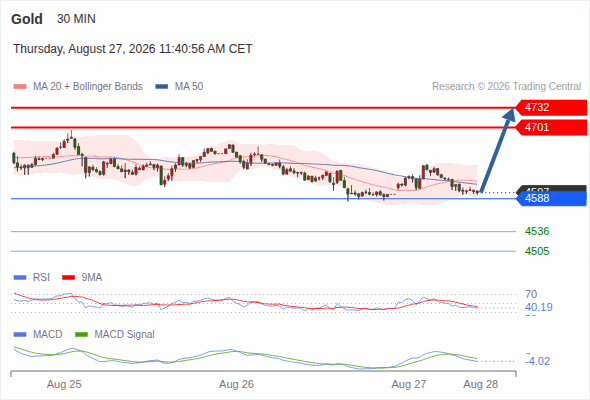The width and height of the screenshot is (590, 400).
Task: Click the 9MA red legend swatch
Action: click(x=68, y=278)
